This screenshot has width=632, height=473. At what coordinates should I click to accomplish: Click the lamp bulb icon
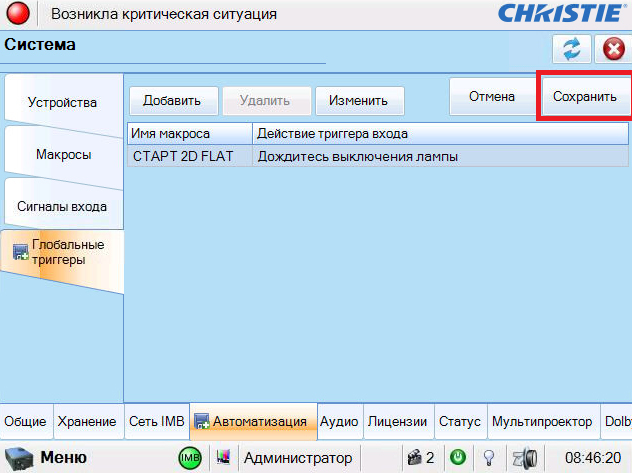click(x=489, y=458)
